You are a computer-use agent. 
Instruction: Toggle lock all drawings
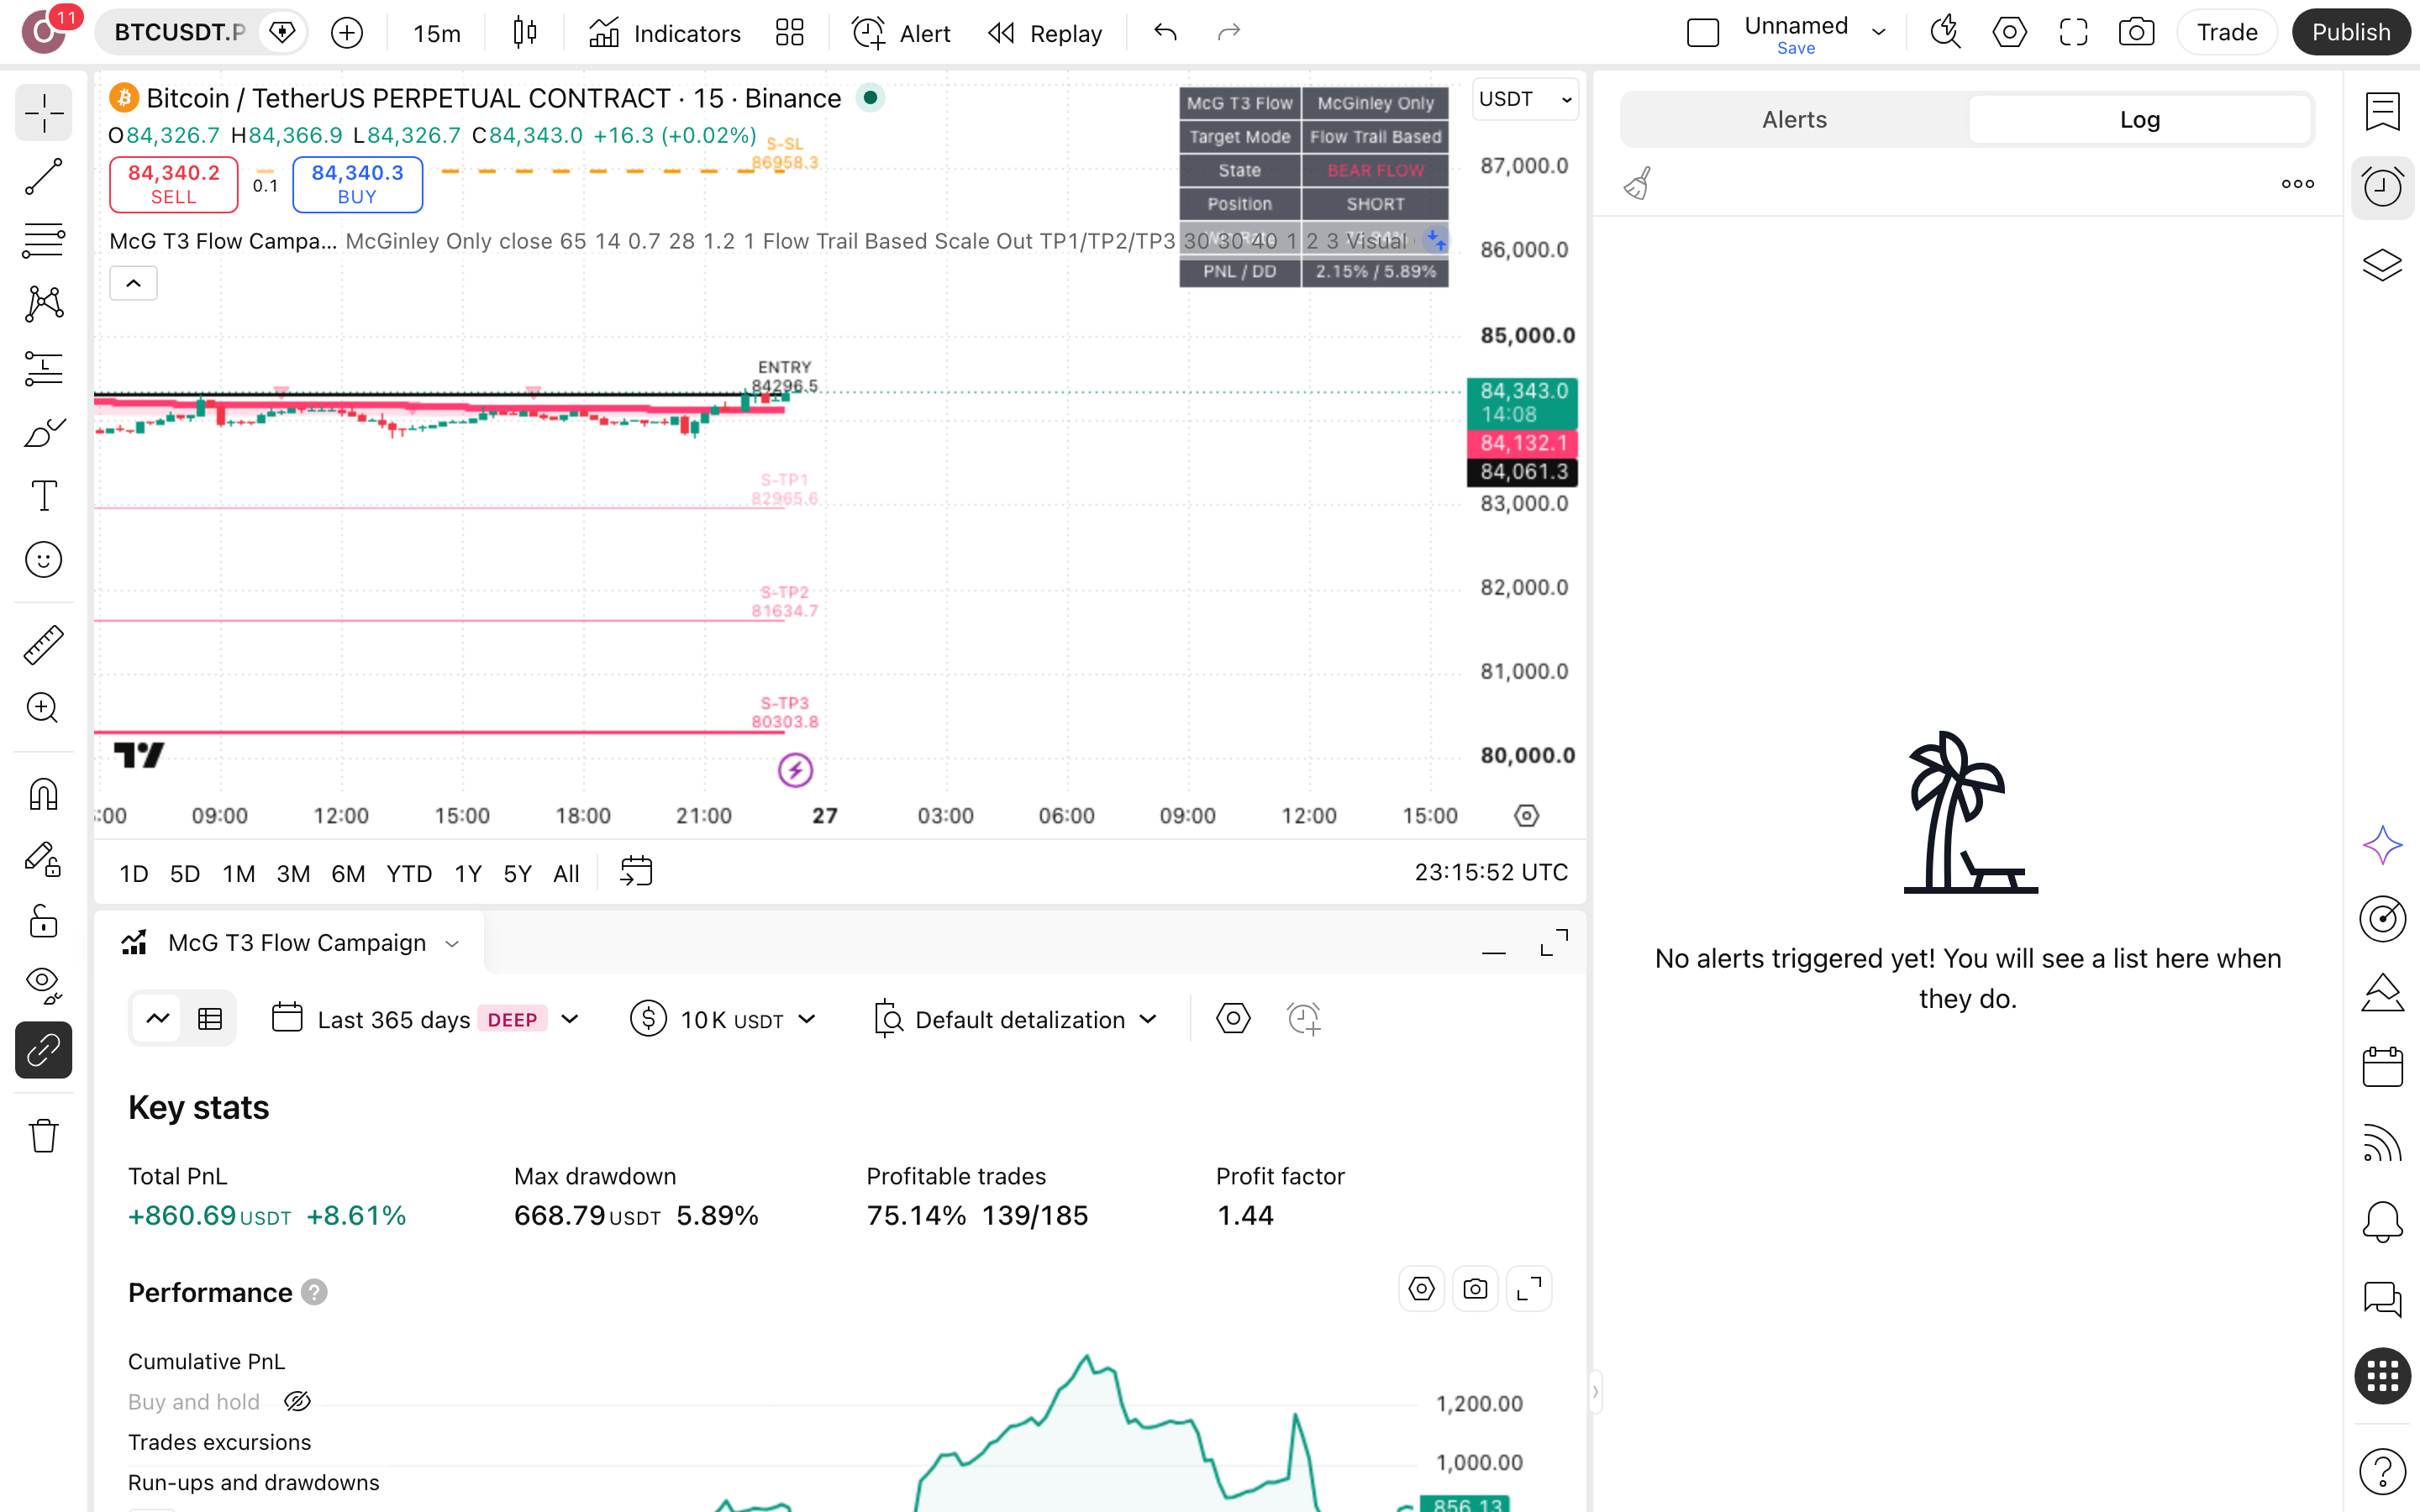point(44,922)
